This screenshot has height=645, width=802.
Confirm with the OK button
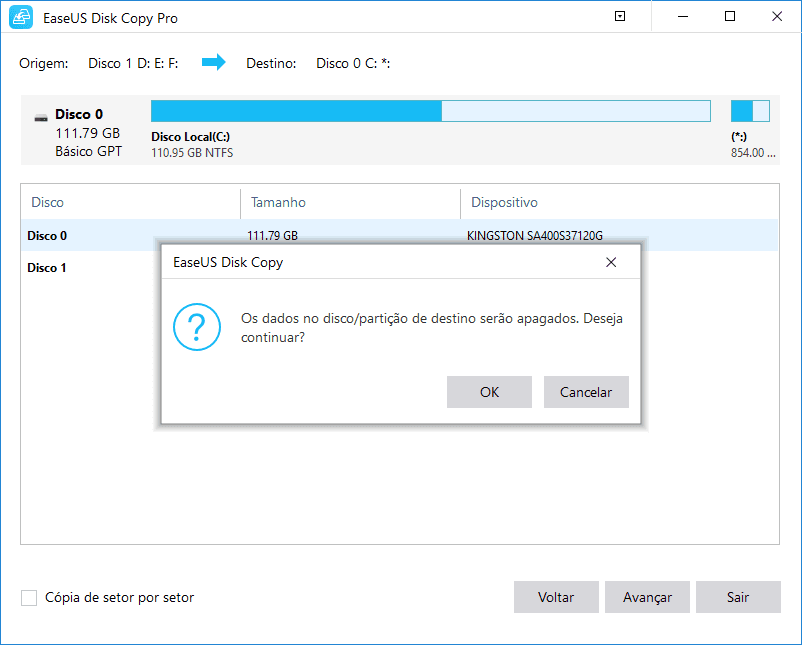(x=489, y=392)
